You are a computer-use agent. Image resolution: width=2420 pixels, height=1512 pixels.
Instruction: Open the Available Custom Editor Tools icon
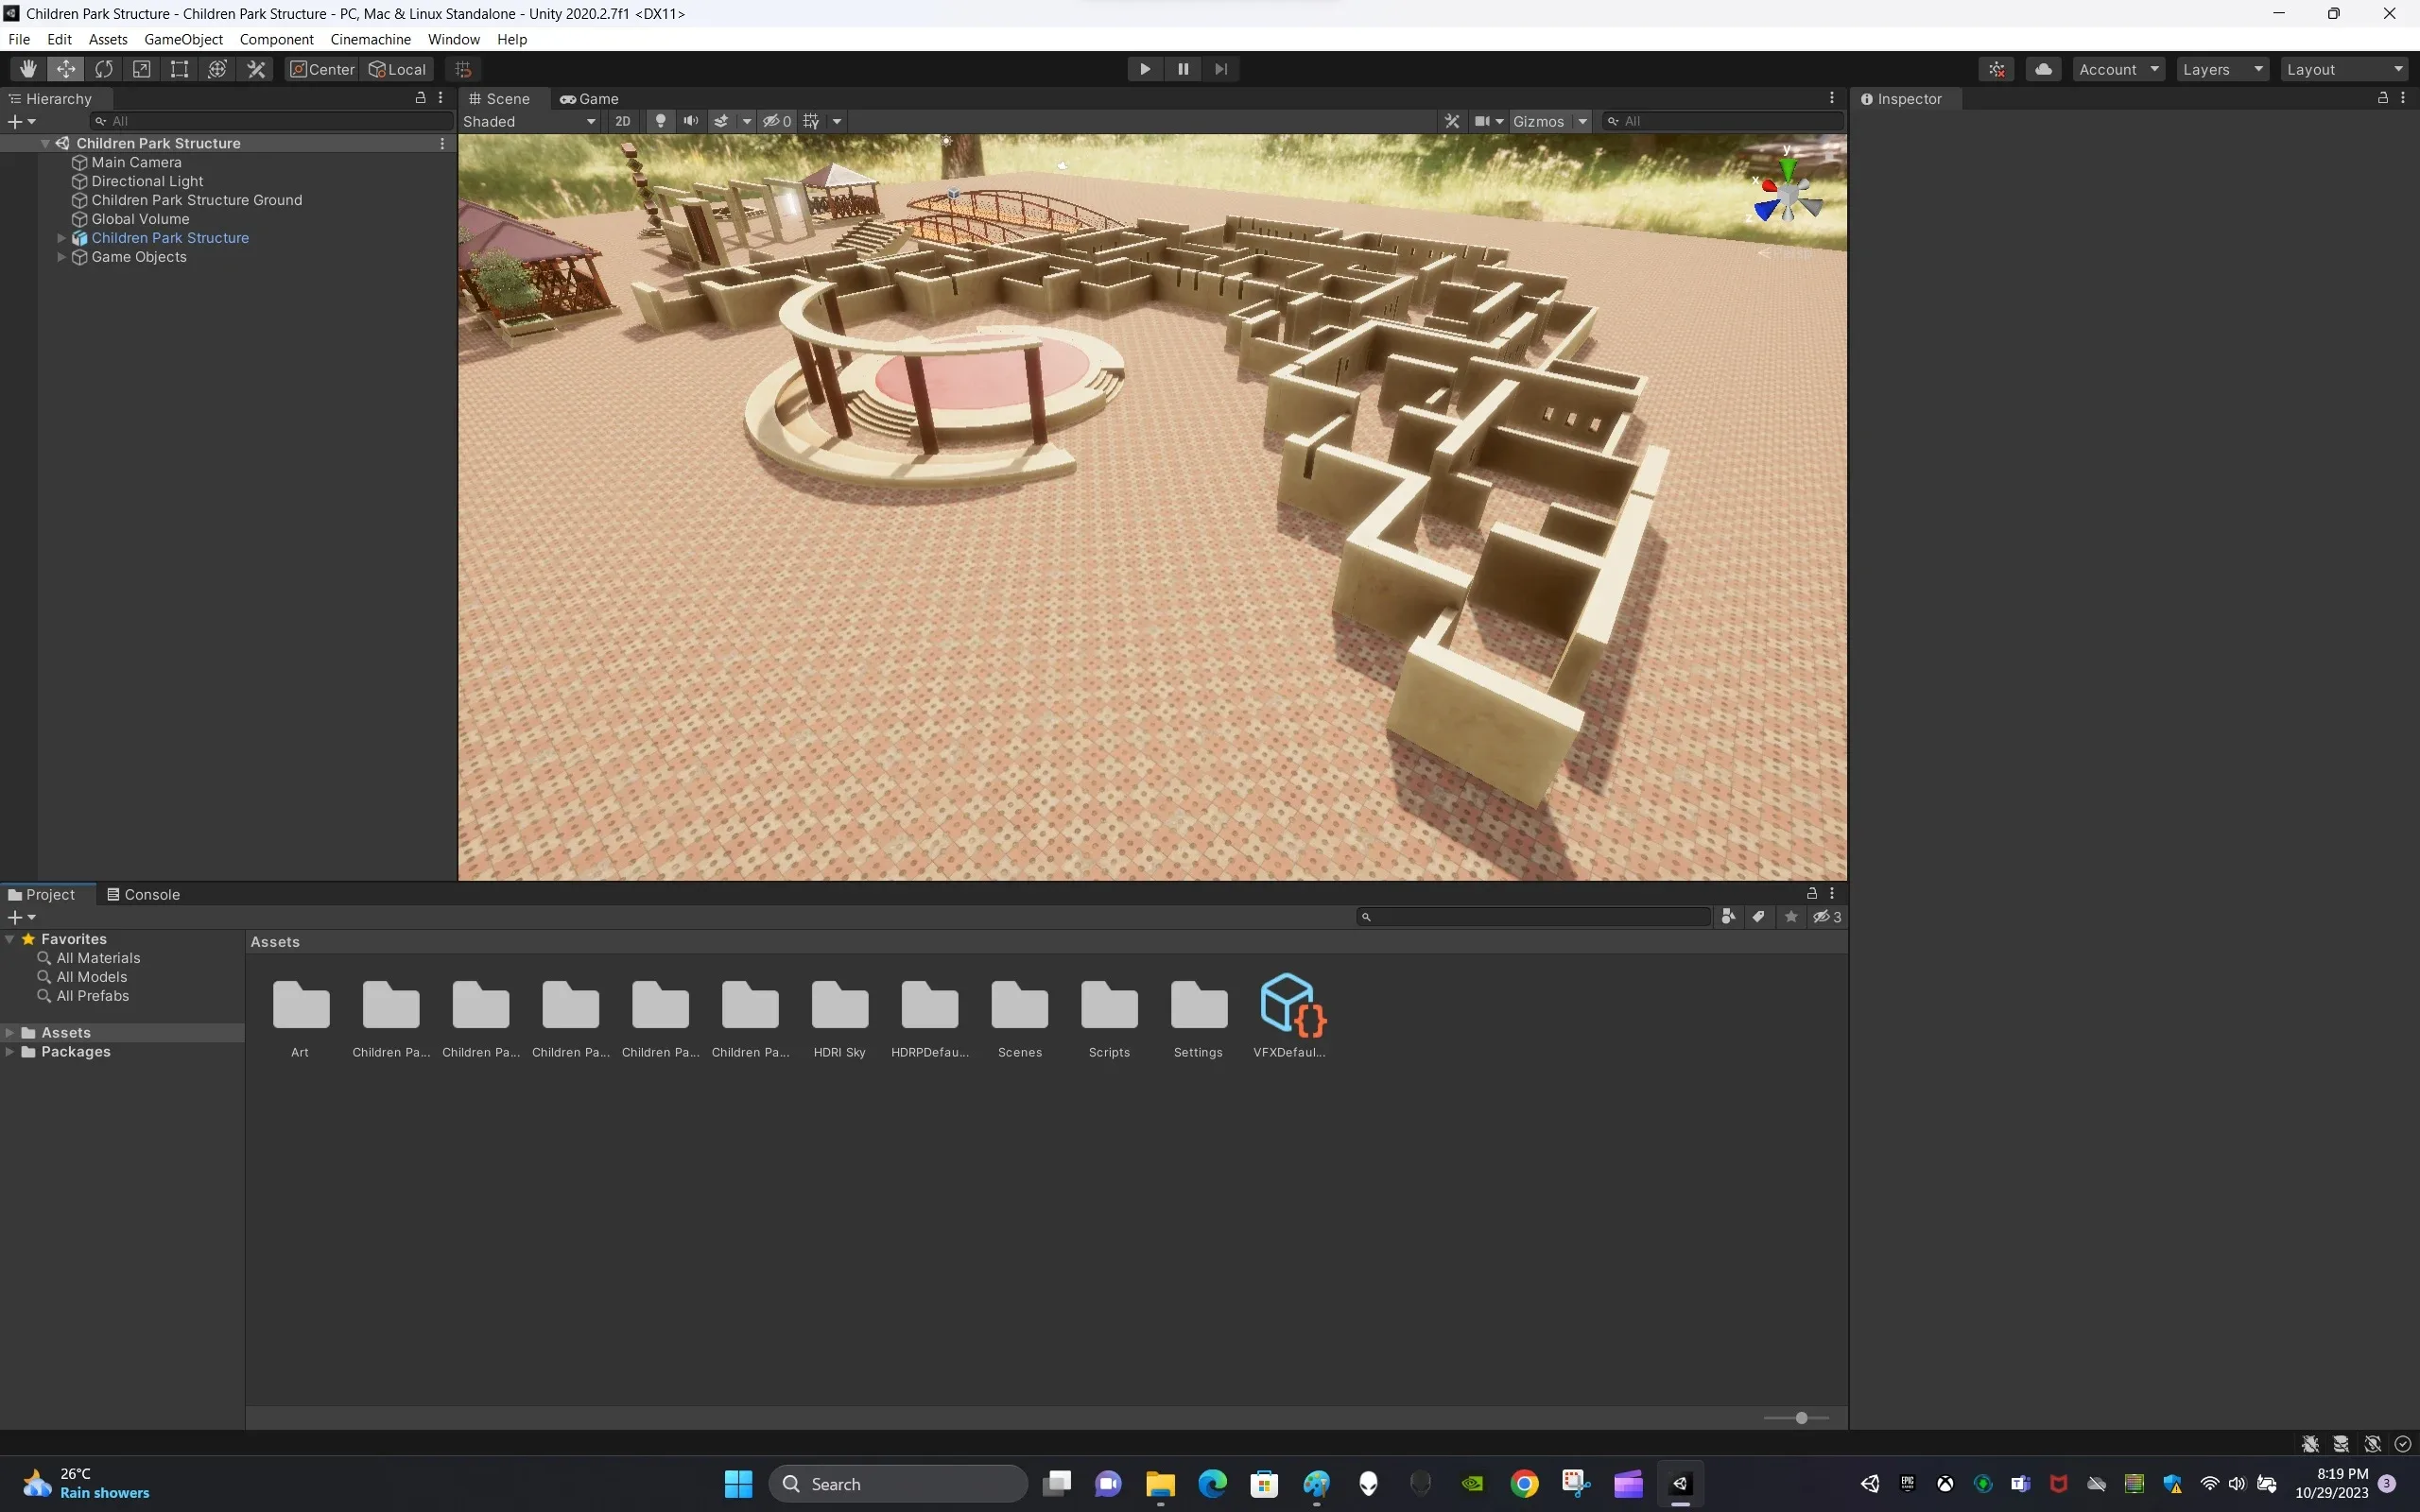[255, 68]
